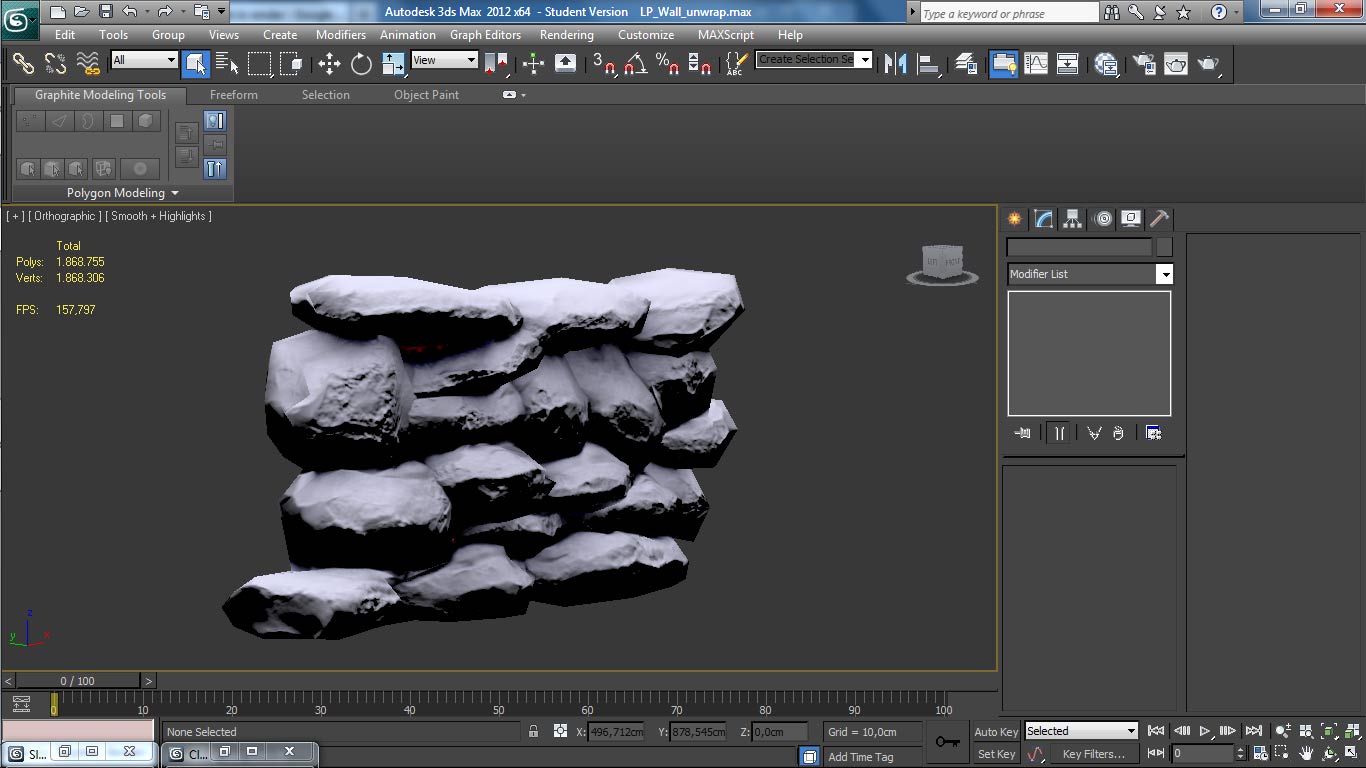Click the Key Filters button
Viewport: 1366px width, 768px height.
tap(1095, 753)
